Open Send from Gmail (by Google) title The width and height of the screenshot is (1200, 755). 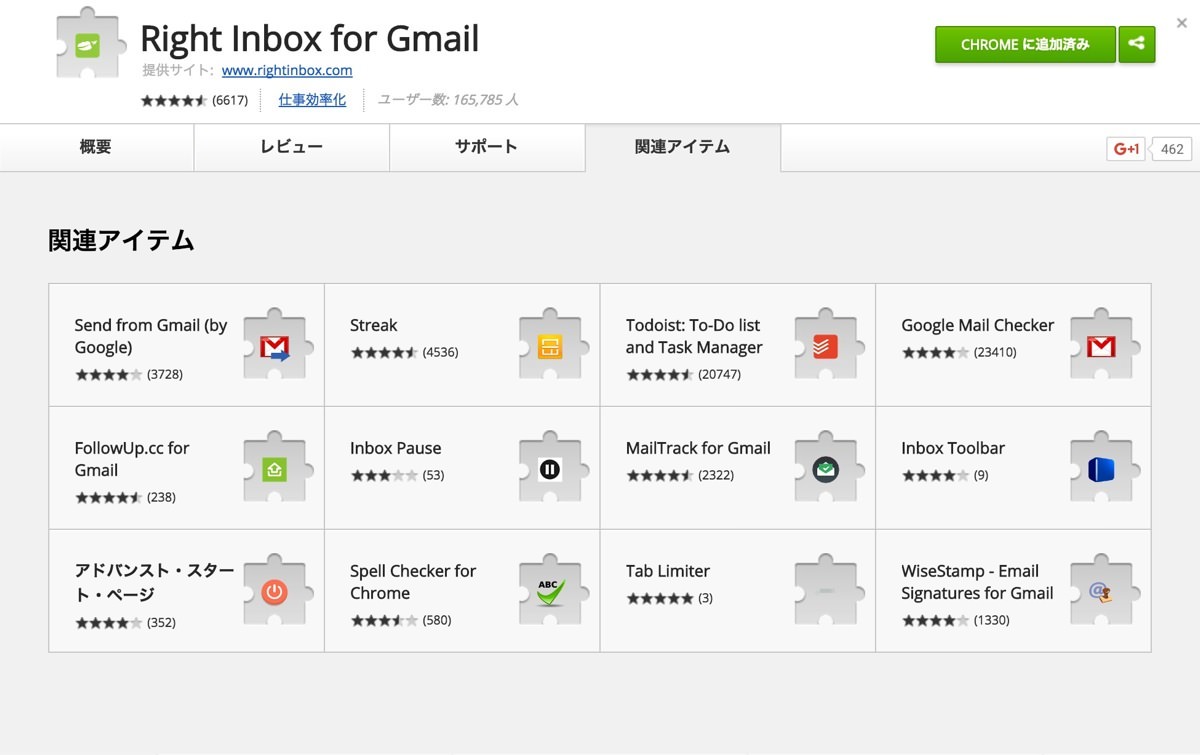[151, 336]
